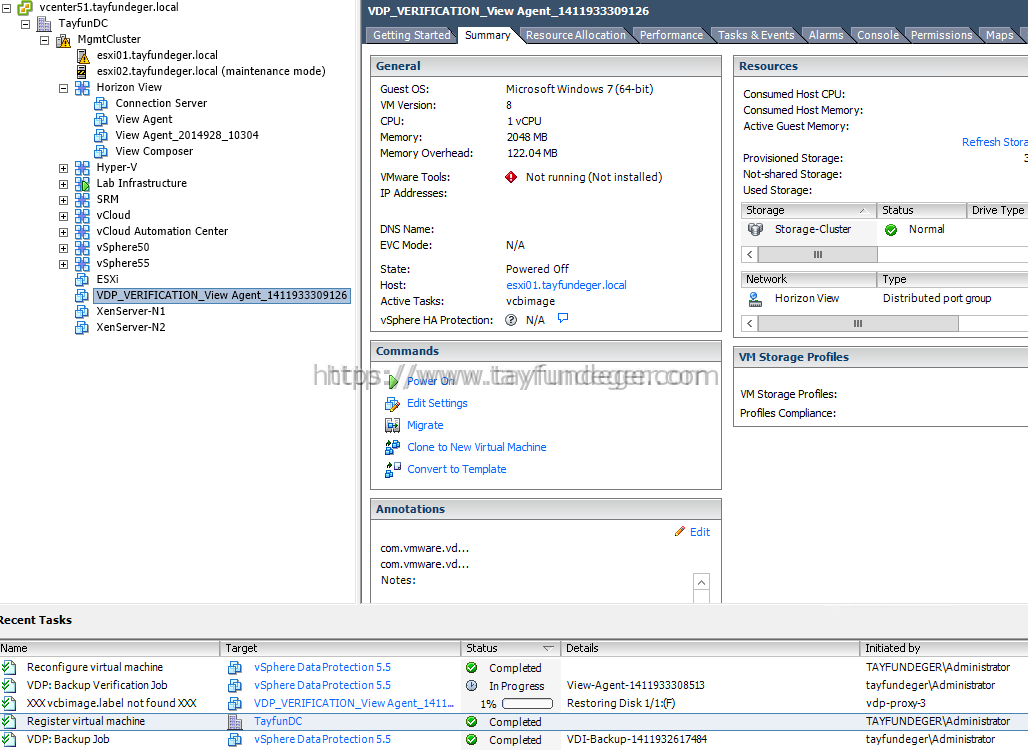The image size is (1028, 750).
Task: Sort tasks by Initiated by column header
Action: pyautogui.click(x=944, y=648)
